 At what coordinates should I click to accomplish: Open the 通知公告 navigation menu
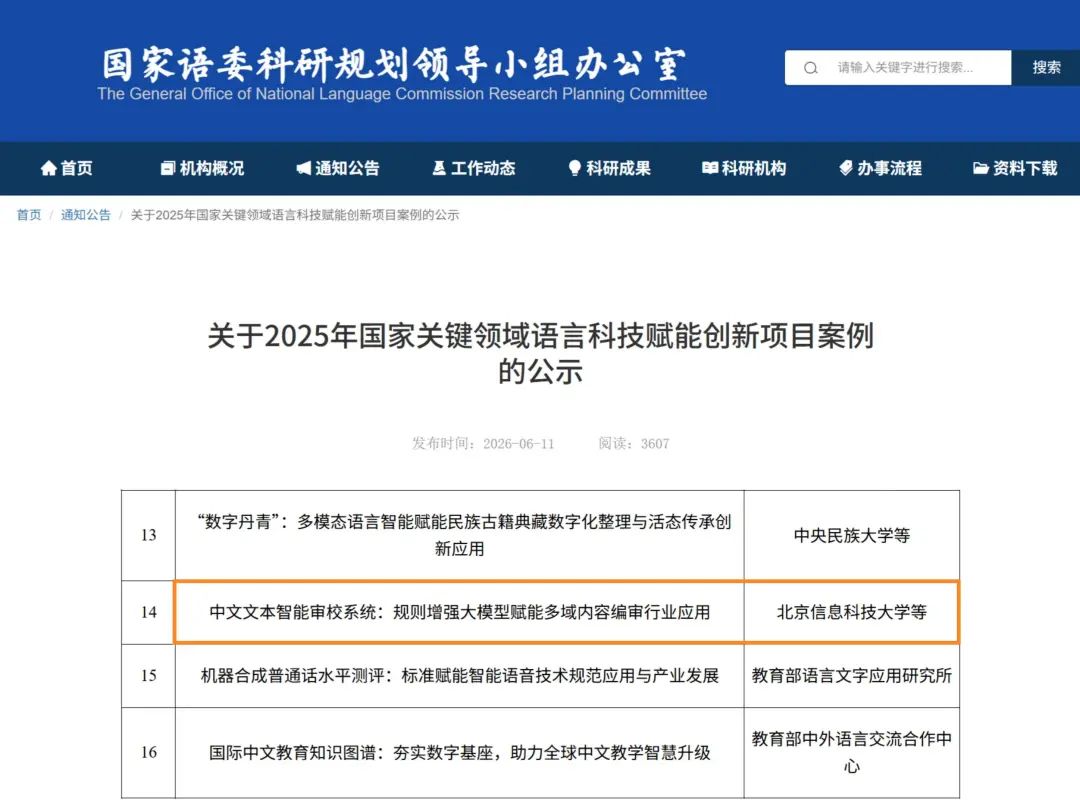338,168
